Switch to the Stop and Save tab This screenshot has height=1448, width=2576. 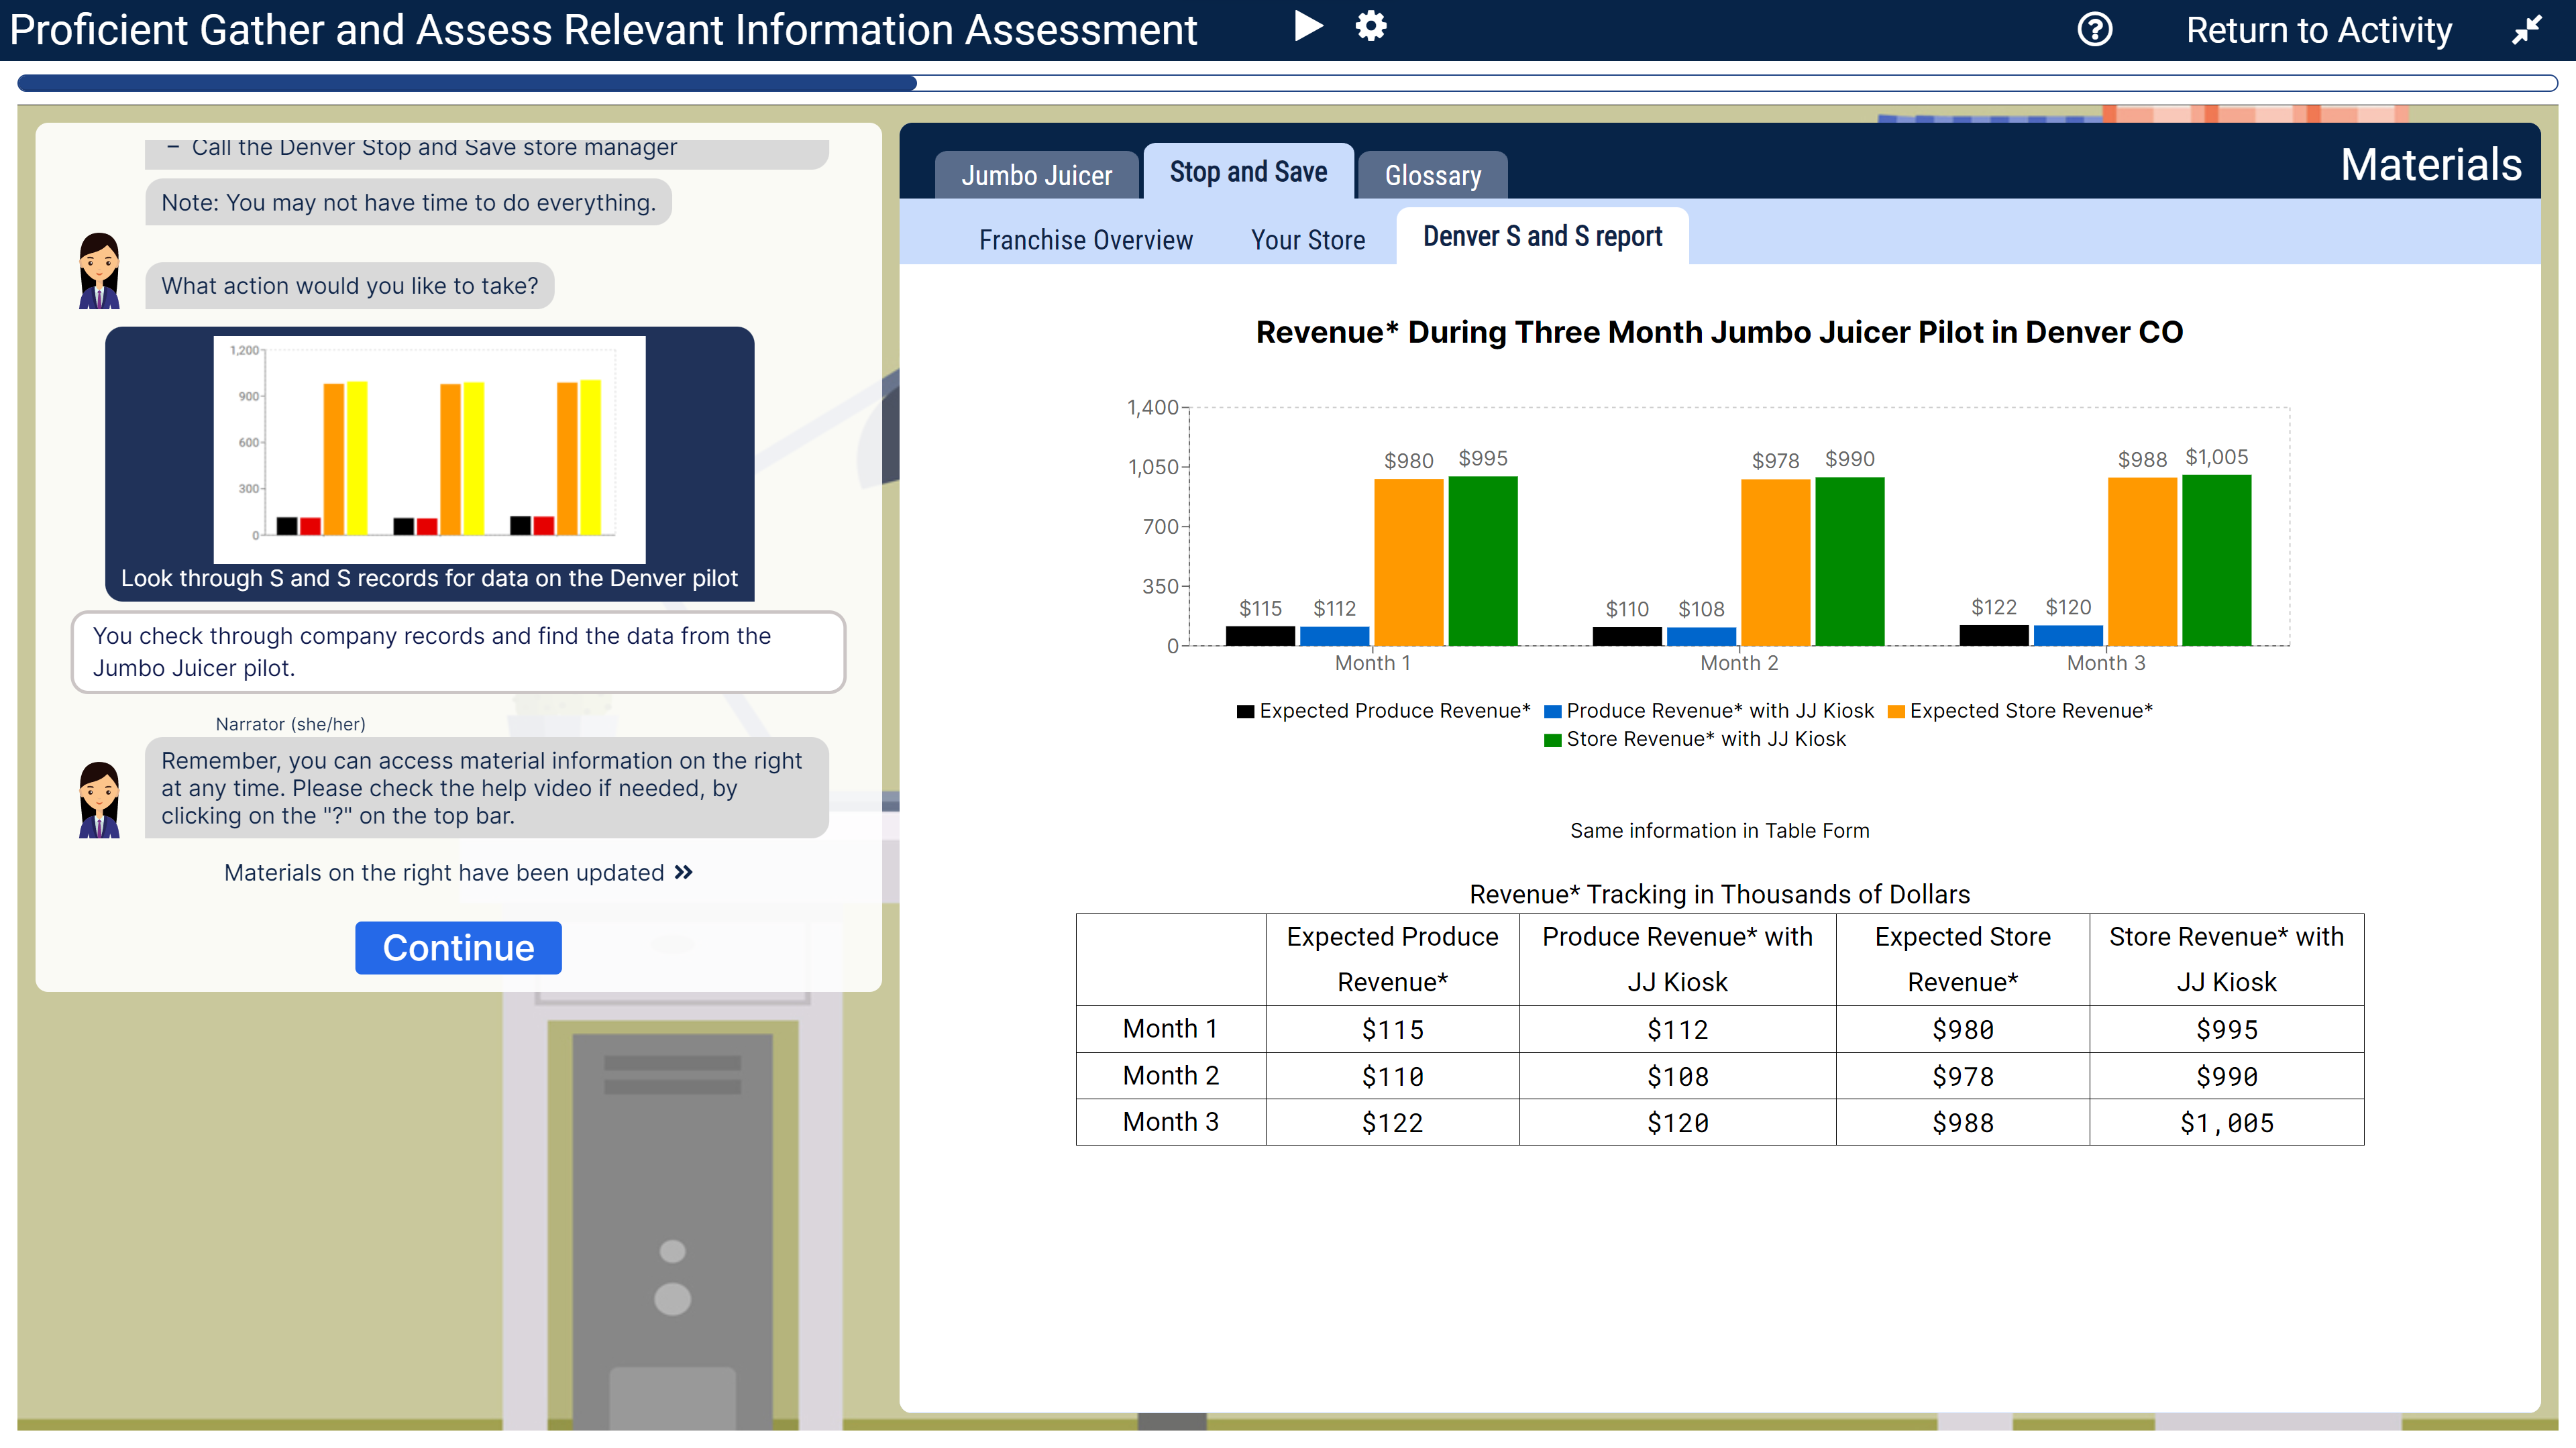[x=1249, y=172]
